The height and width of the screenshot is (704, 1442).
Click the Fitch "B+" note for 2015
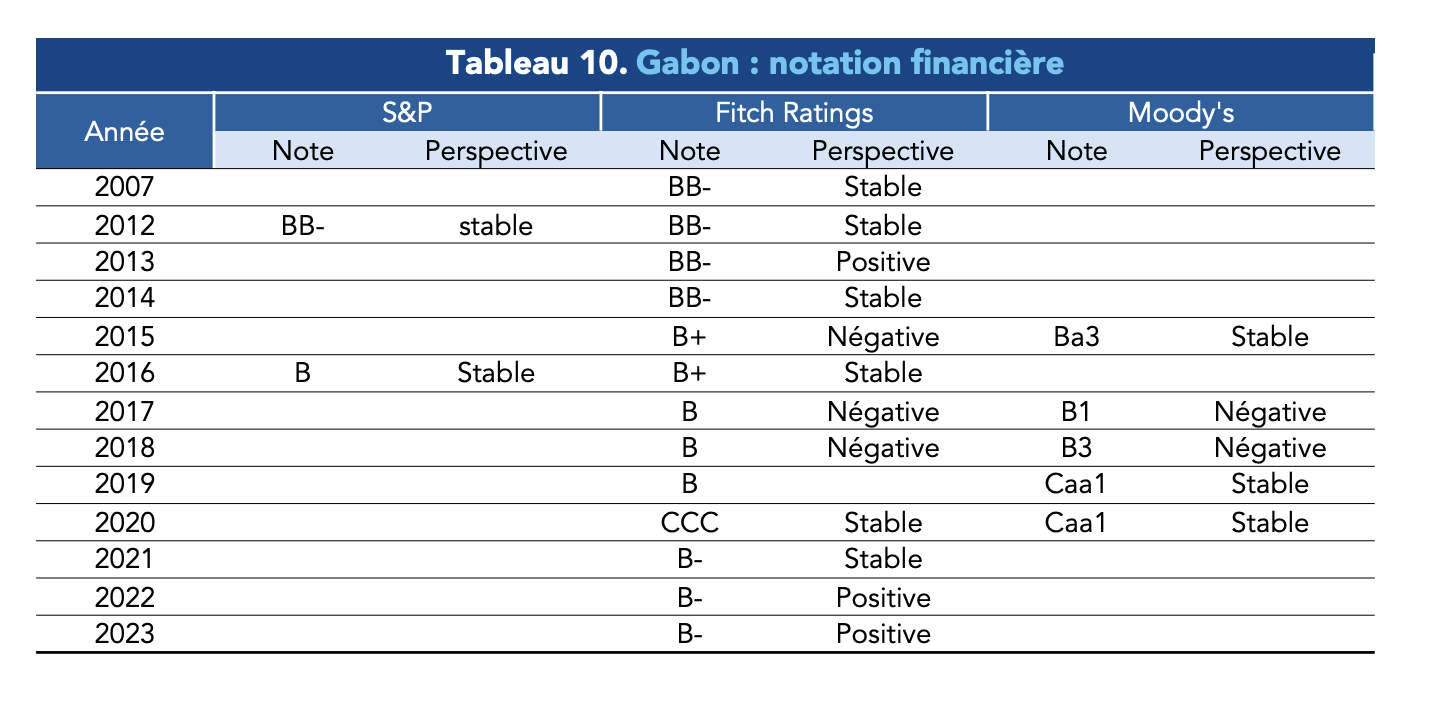(x=690, y=337)
